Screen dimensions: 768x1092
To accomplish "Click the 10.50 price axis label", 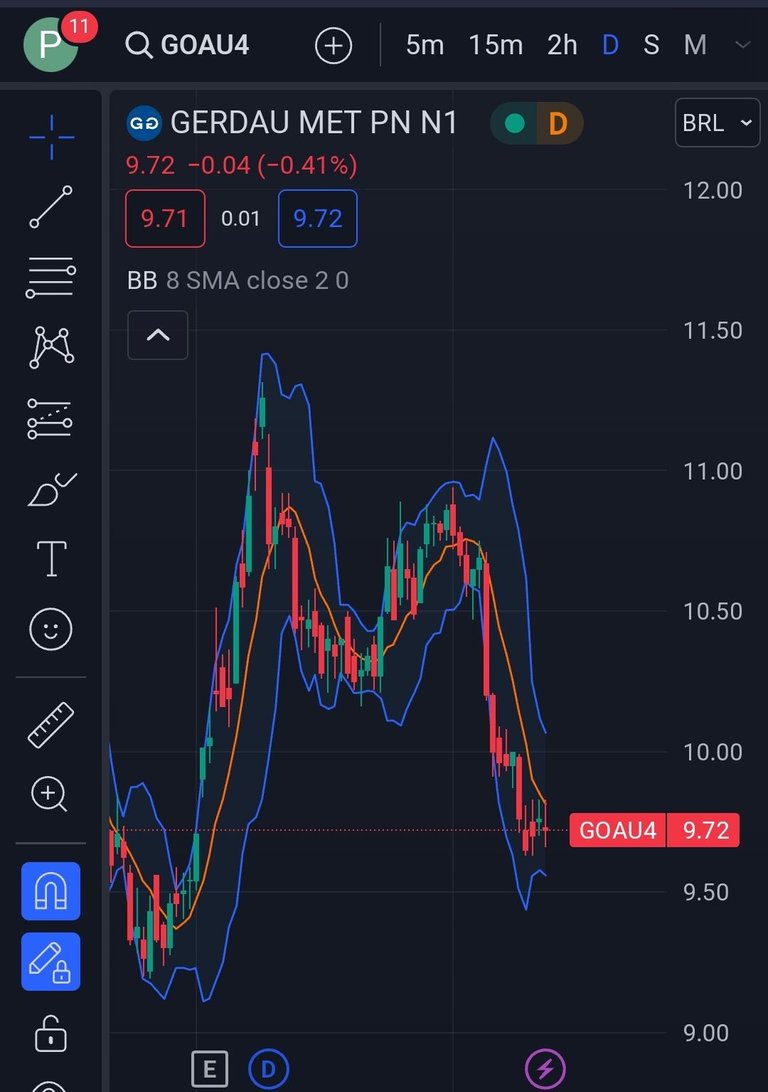I will coord(712,611).
